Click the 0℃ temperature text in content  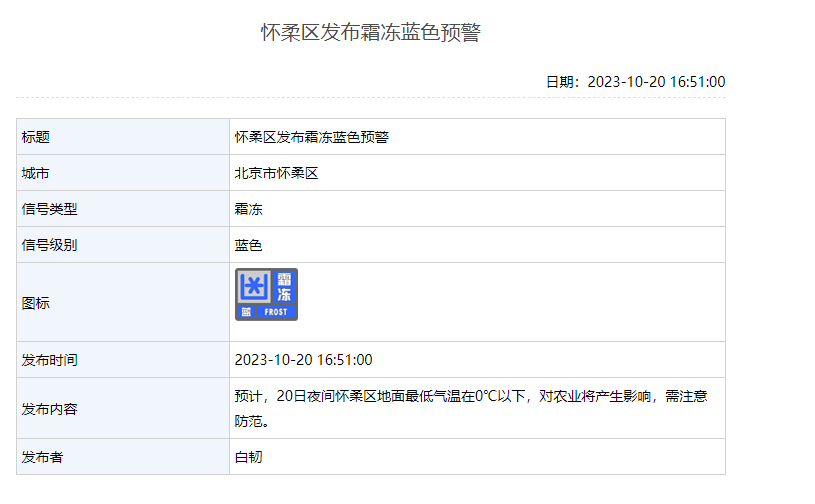point(486,396)
